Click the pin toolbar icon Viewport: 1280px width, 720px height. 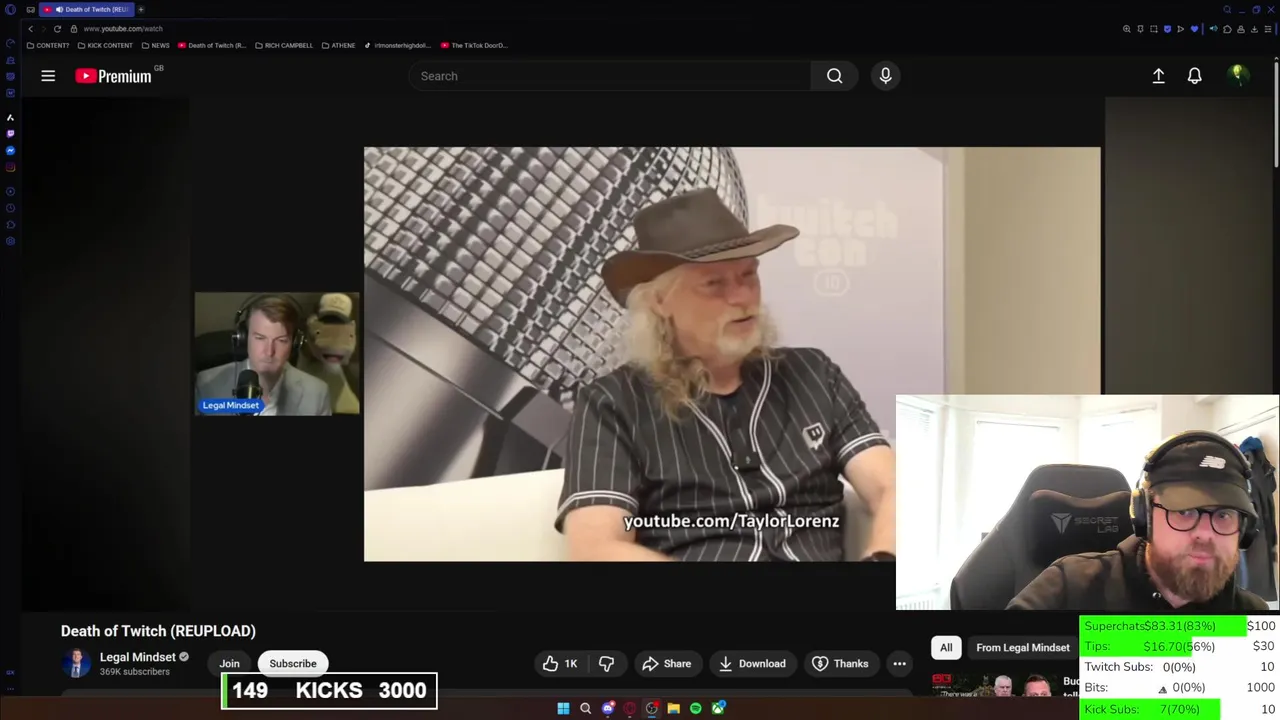click(1140, 29)
